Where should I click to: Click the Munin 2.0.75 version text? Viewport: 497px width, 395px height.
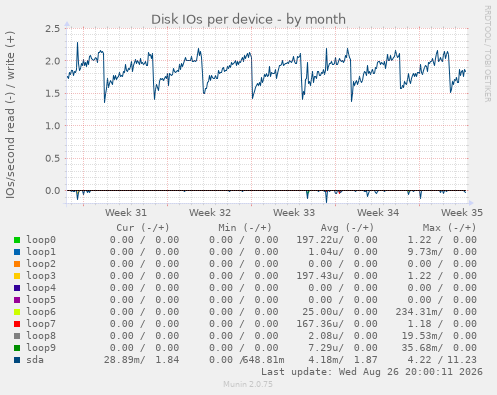pyautogui.click(x=248, y=384)
